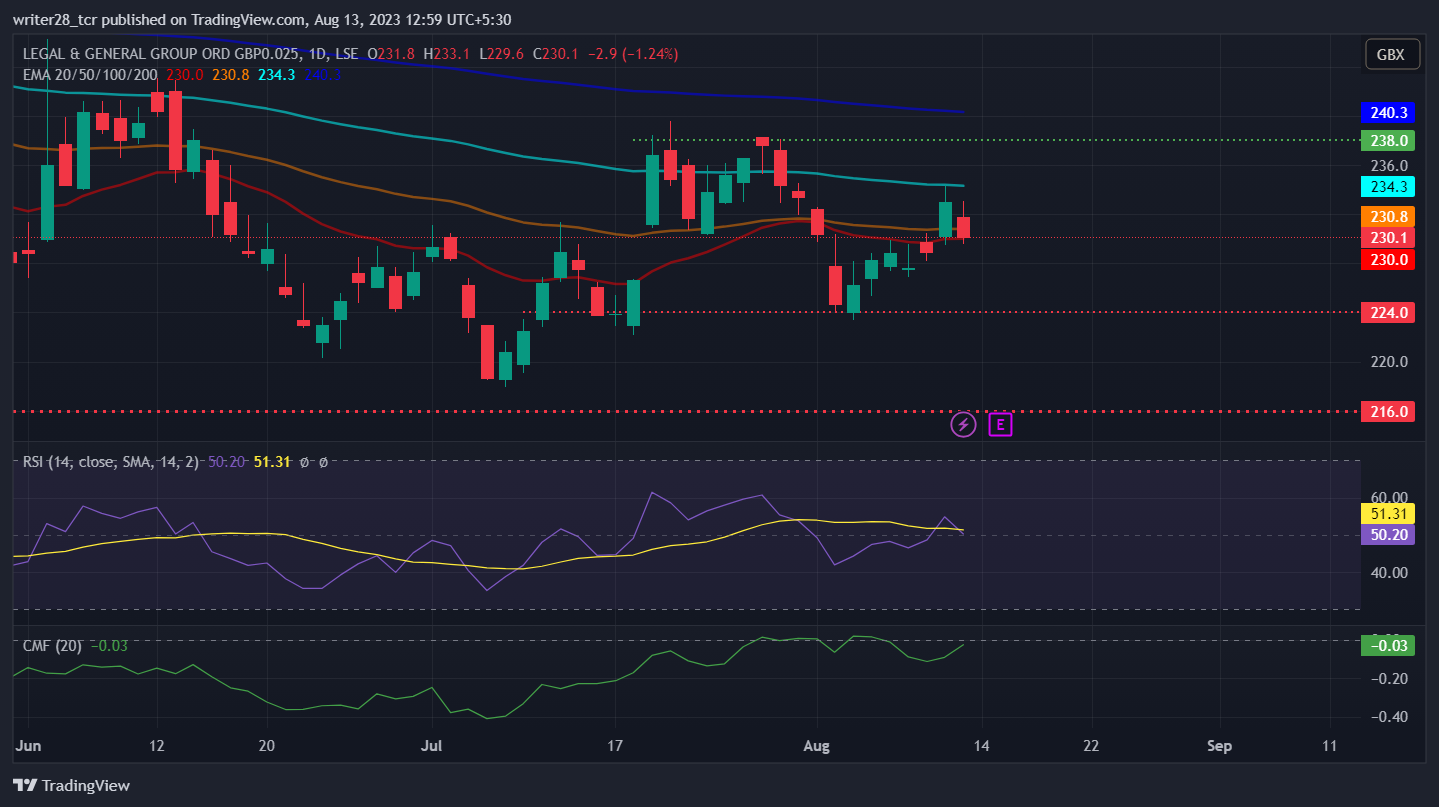The width and height of the screenshot is (1439, 807).
Task: Click the 230.1 last price axis label
Action: click(x=1388, y=238)
